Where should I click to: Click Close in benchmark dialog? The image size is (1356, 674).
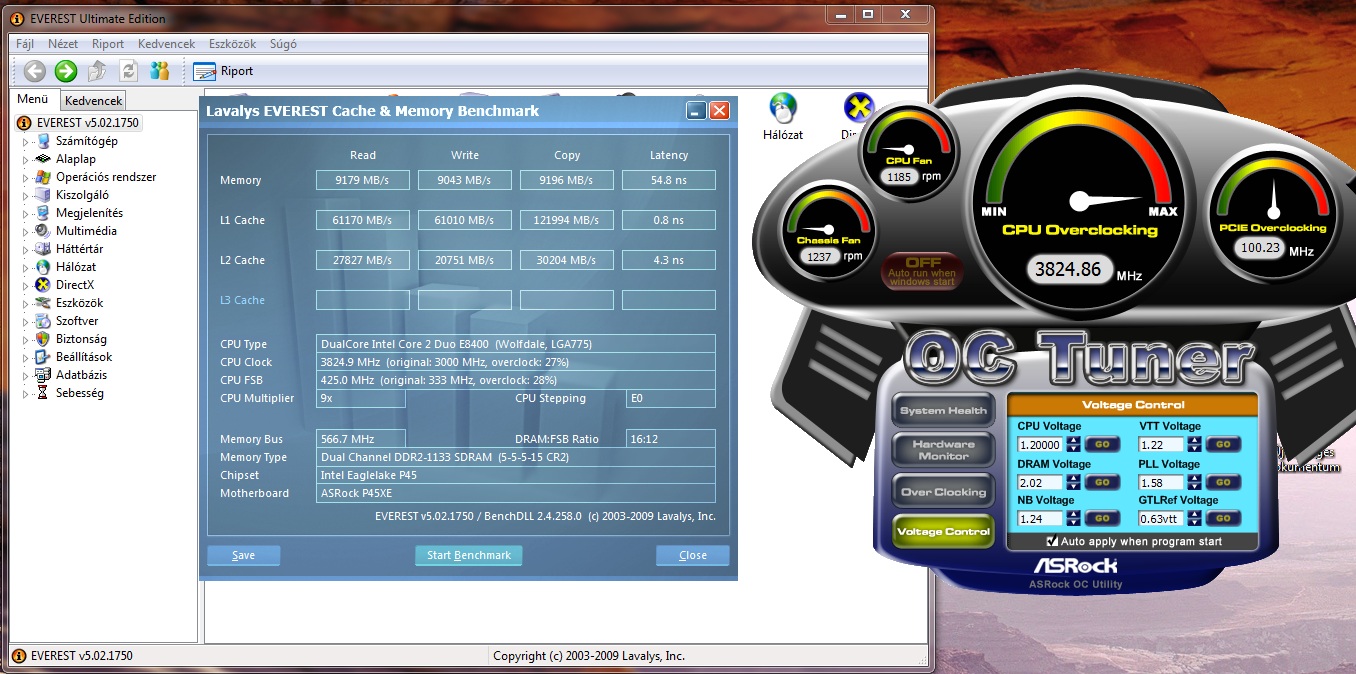click(692, 555)
